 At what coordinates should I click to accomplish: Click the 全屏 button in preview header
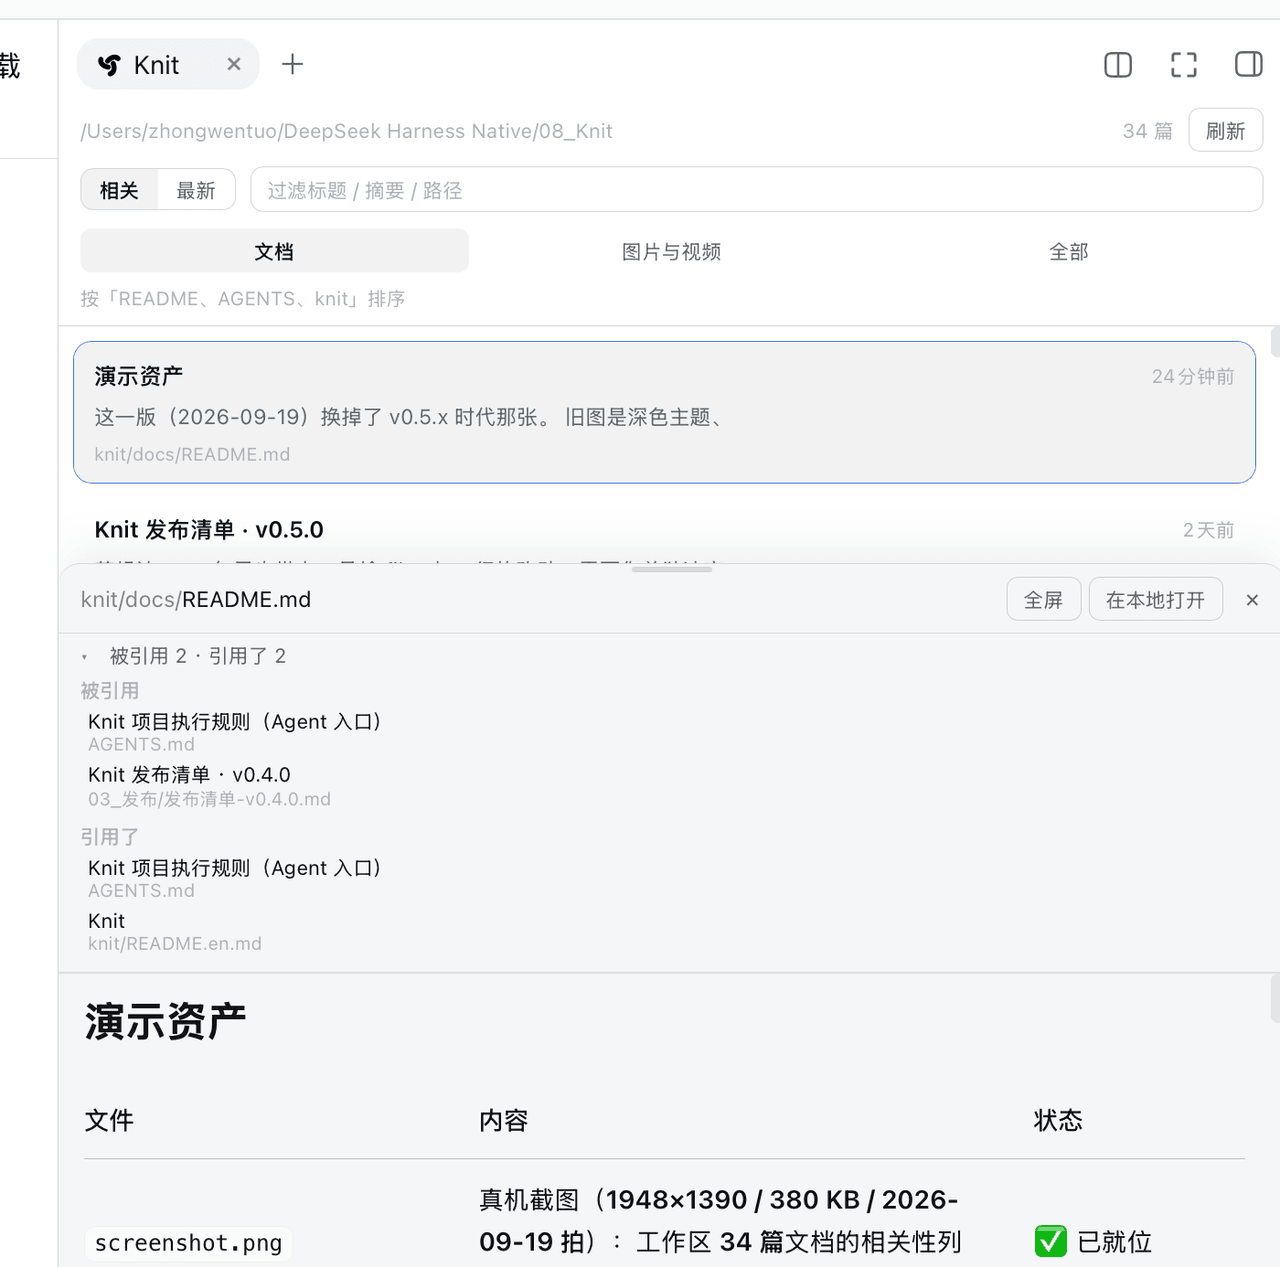(x=1043, y=599)
